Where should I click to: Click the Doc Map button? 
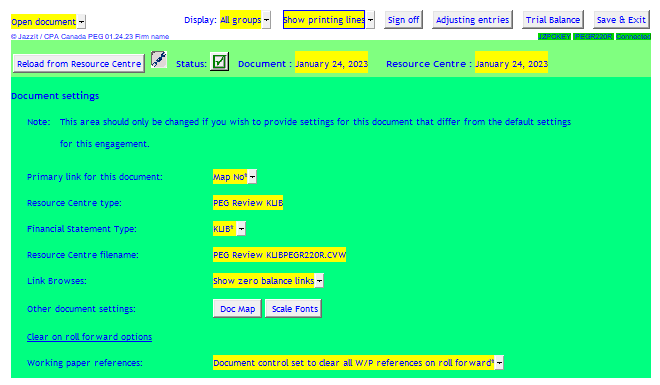[x=237, y=308]
